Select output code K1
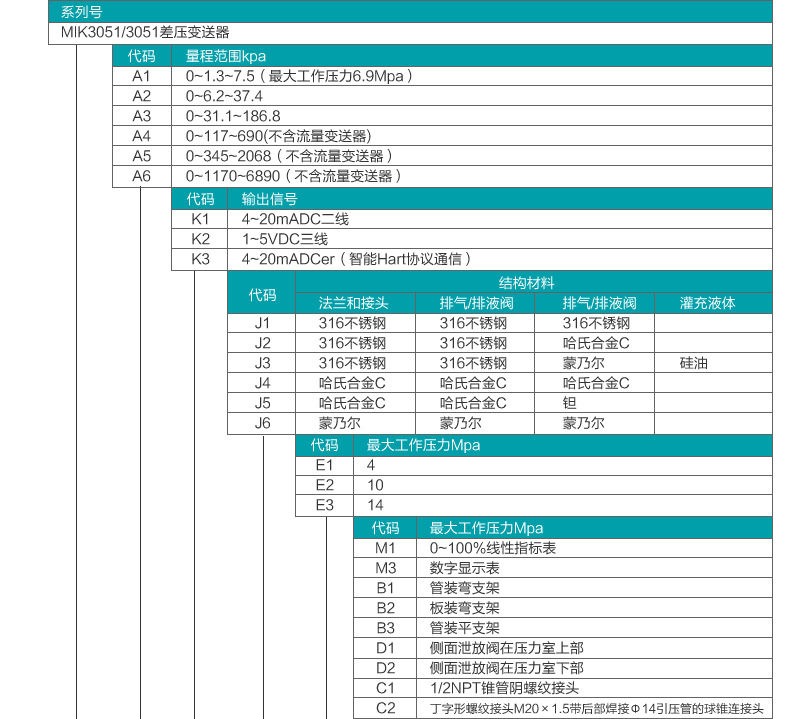The width and height of the screenshot is (800, 719). coord(201,219)
